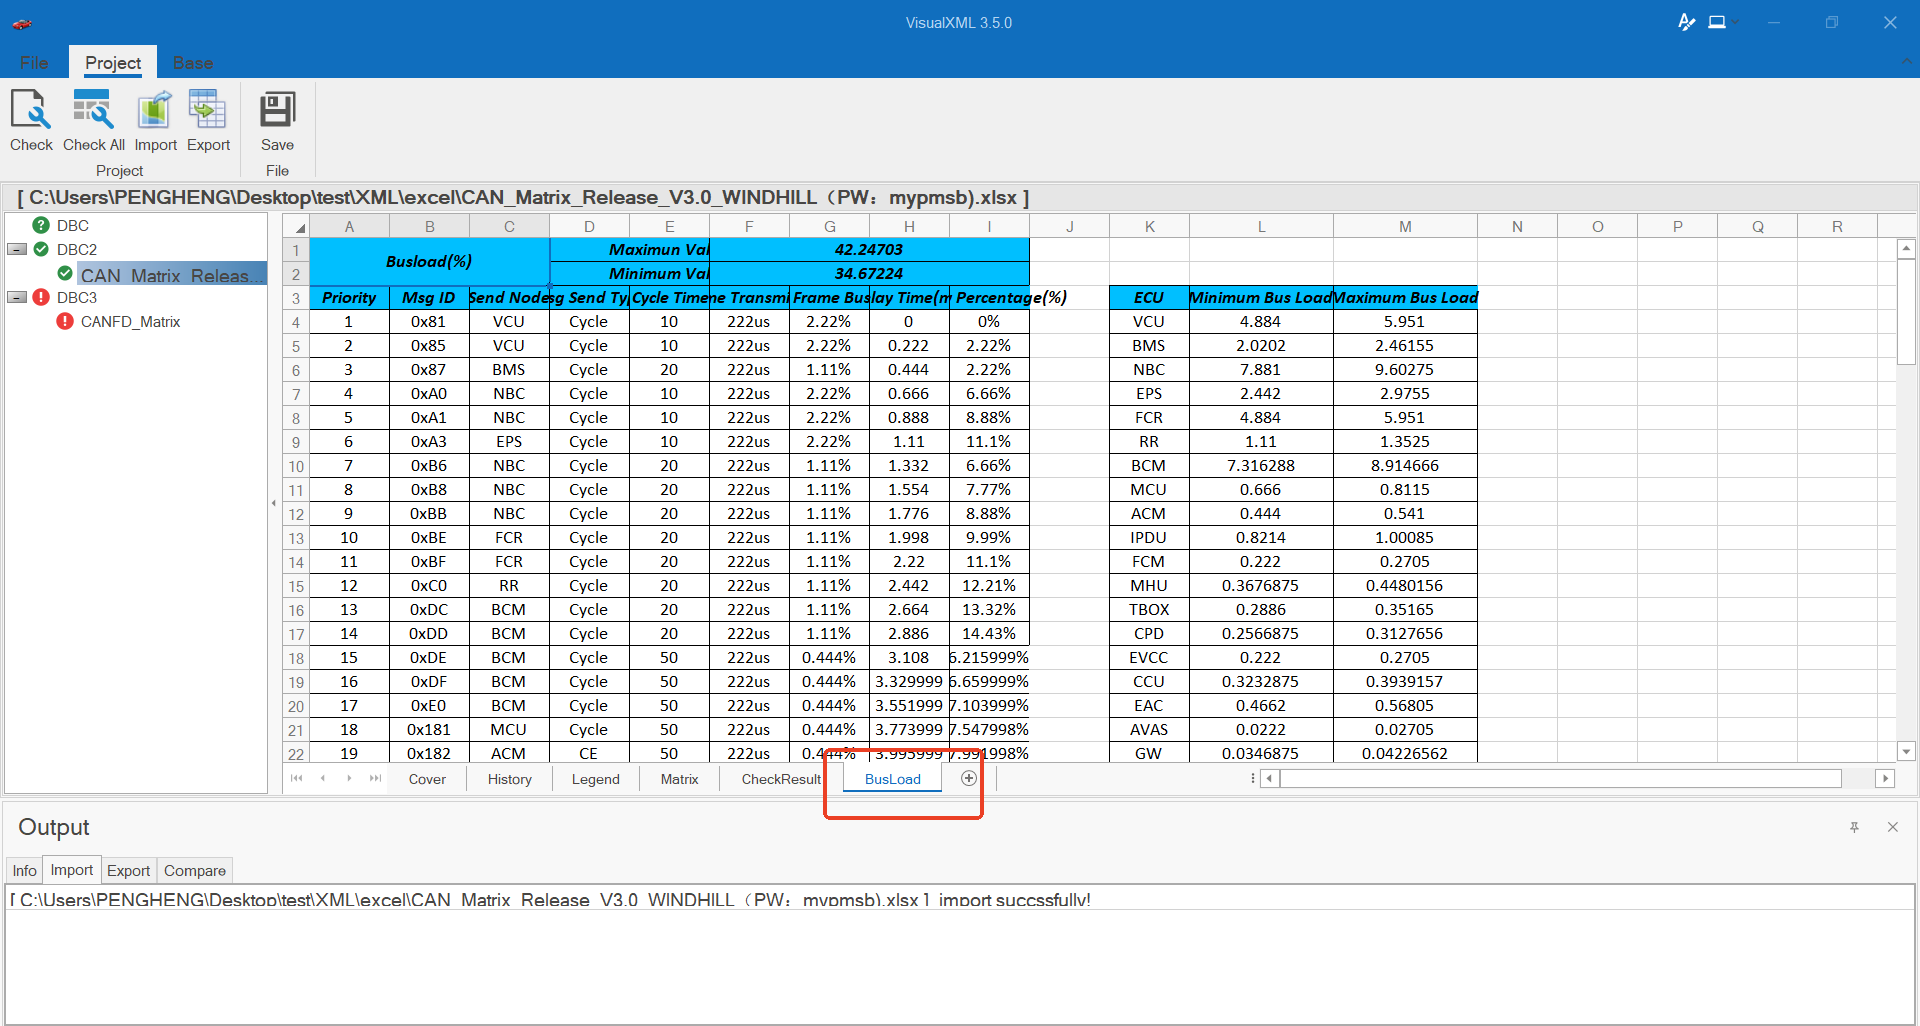The image size is (1920, 1026).
Task: Open the Export output tab
Action: [x=128, y=870]
